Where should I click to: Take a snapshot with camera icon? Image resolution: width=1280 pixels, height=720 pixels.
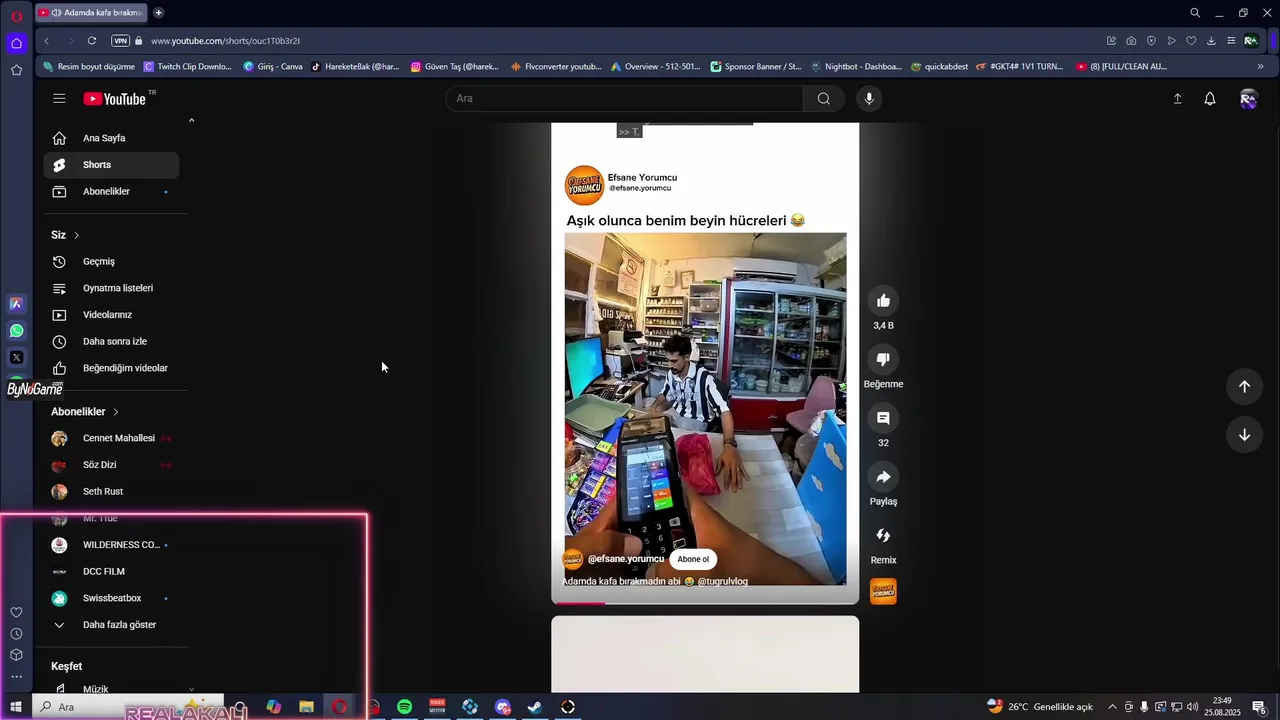1131,41
